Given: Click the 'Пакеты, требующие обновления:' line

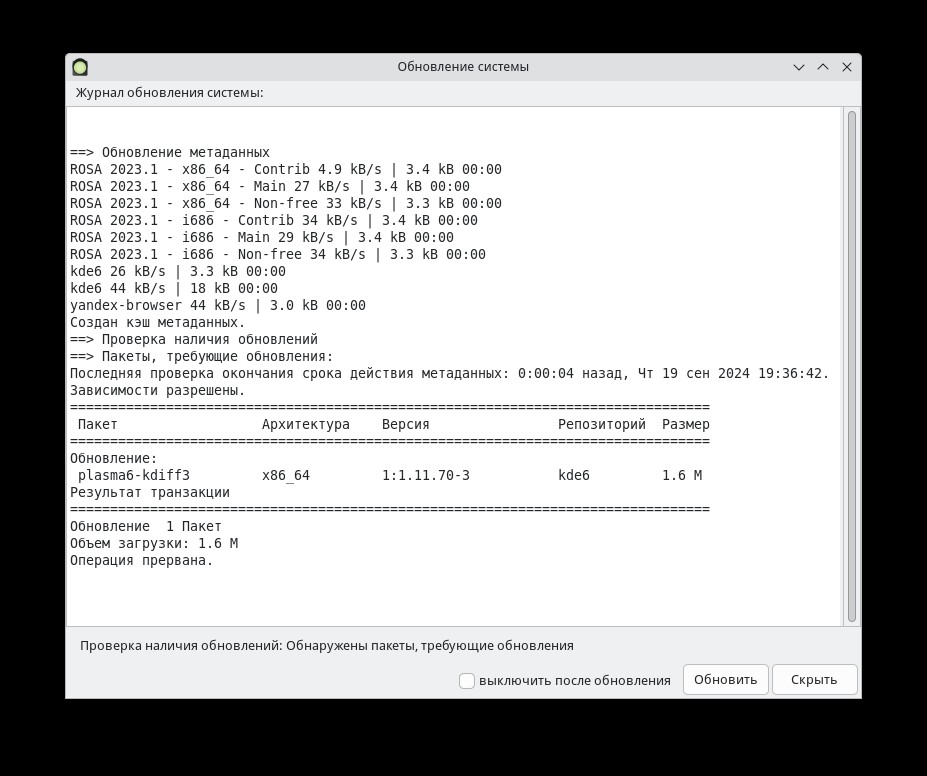Looking at the screenshot, I should click(x=202, y=357).
